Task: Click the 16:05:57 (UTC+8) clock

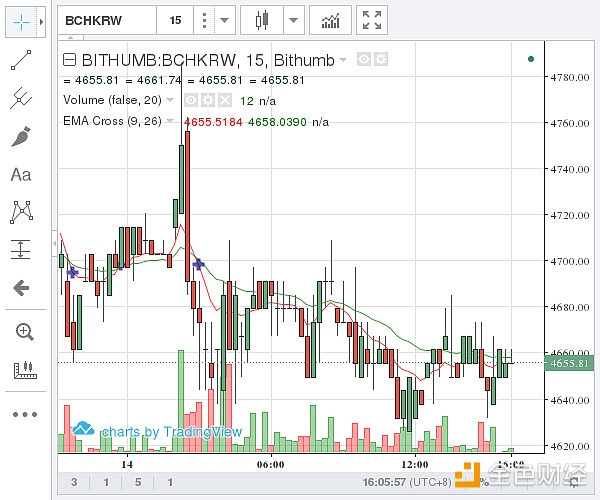Action: pos(407,482)
